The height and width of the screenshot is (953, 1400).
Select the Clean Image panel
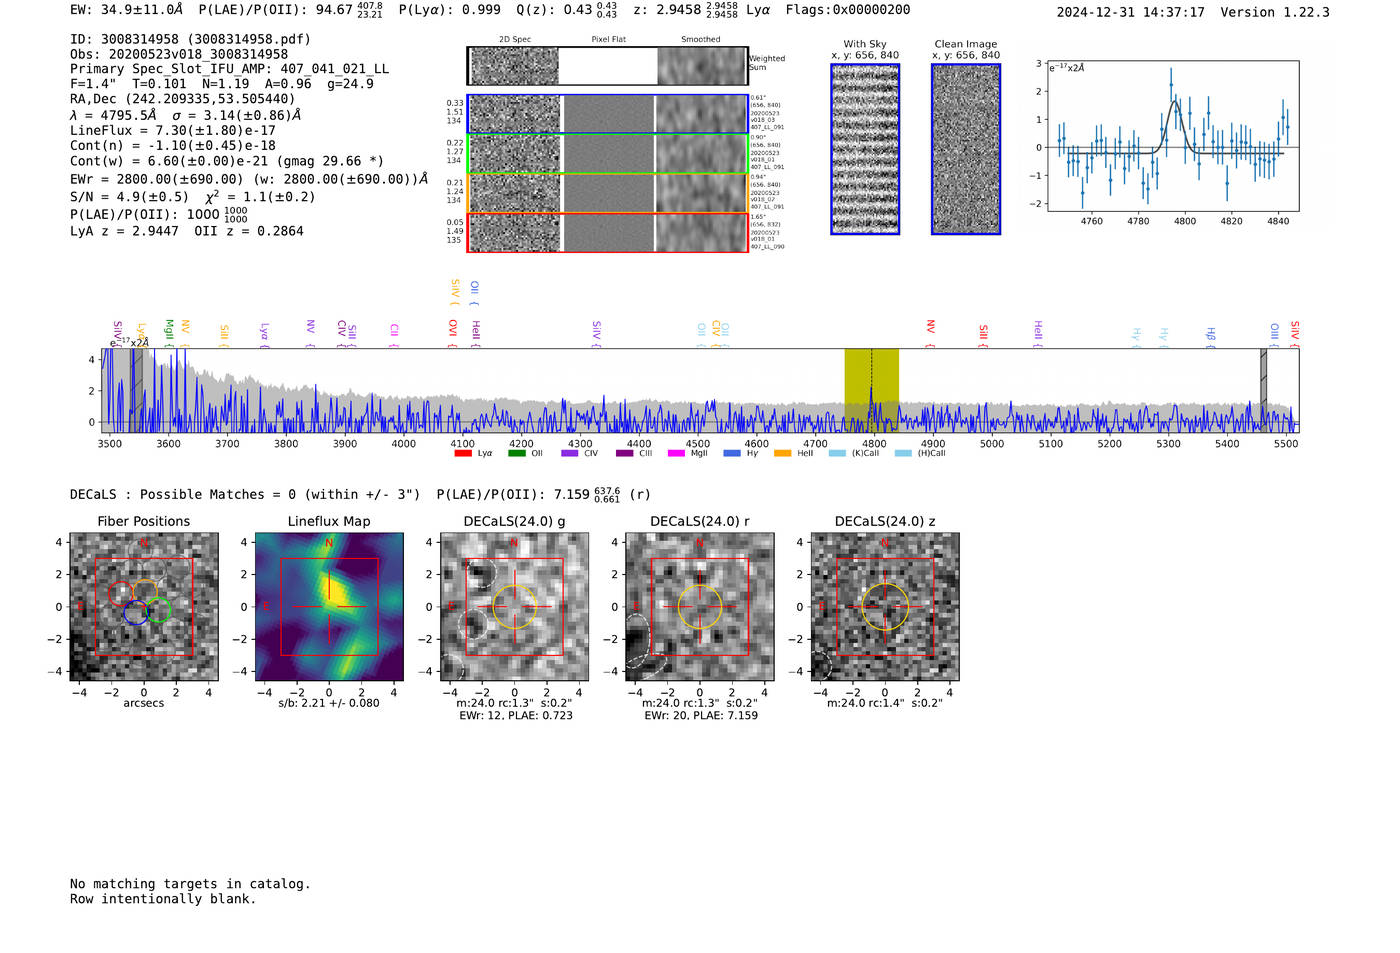[x=966, y=149]
